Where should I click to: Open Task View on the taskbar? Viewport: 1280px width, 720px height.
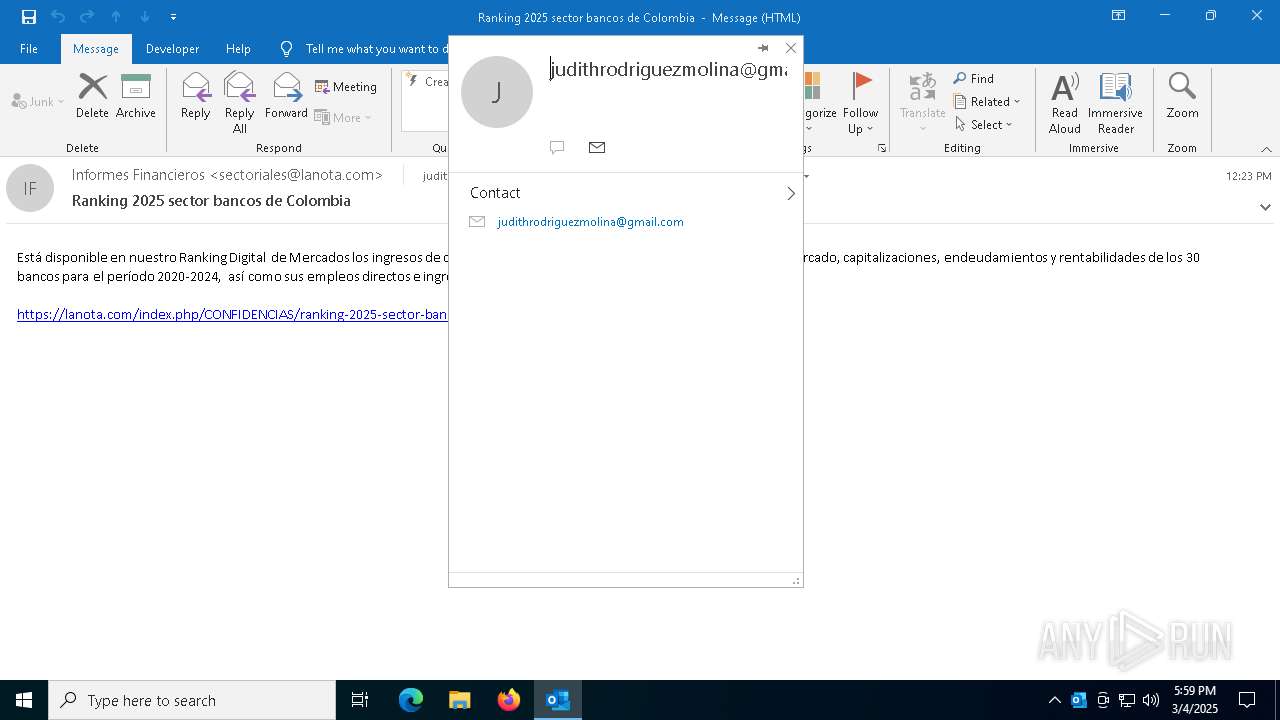pyautogui.click(x=360, y=700)
